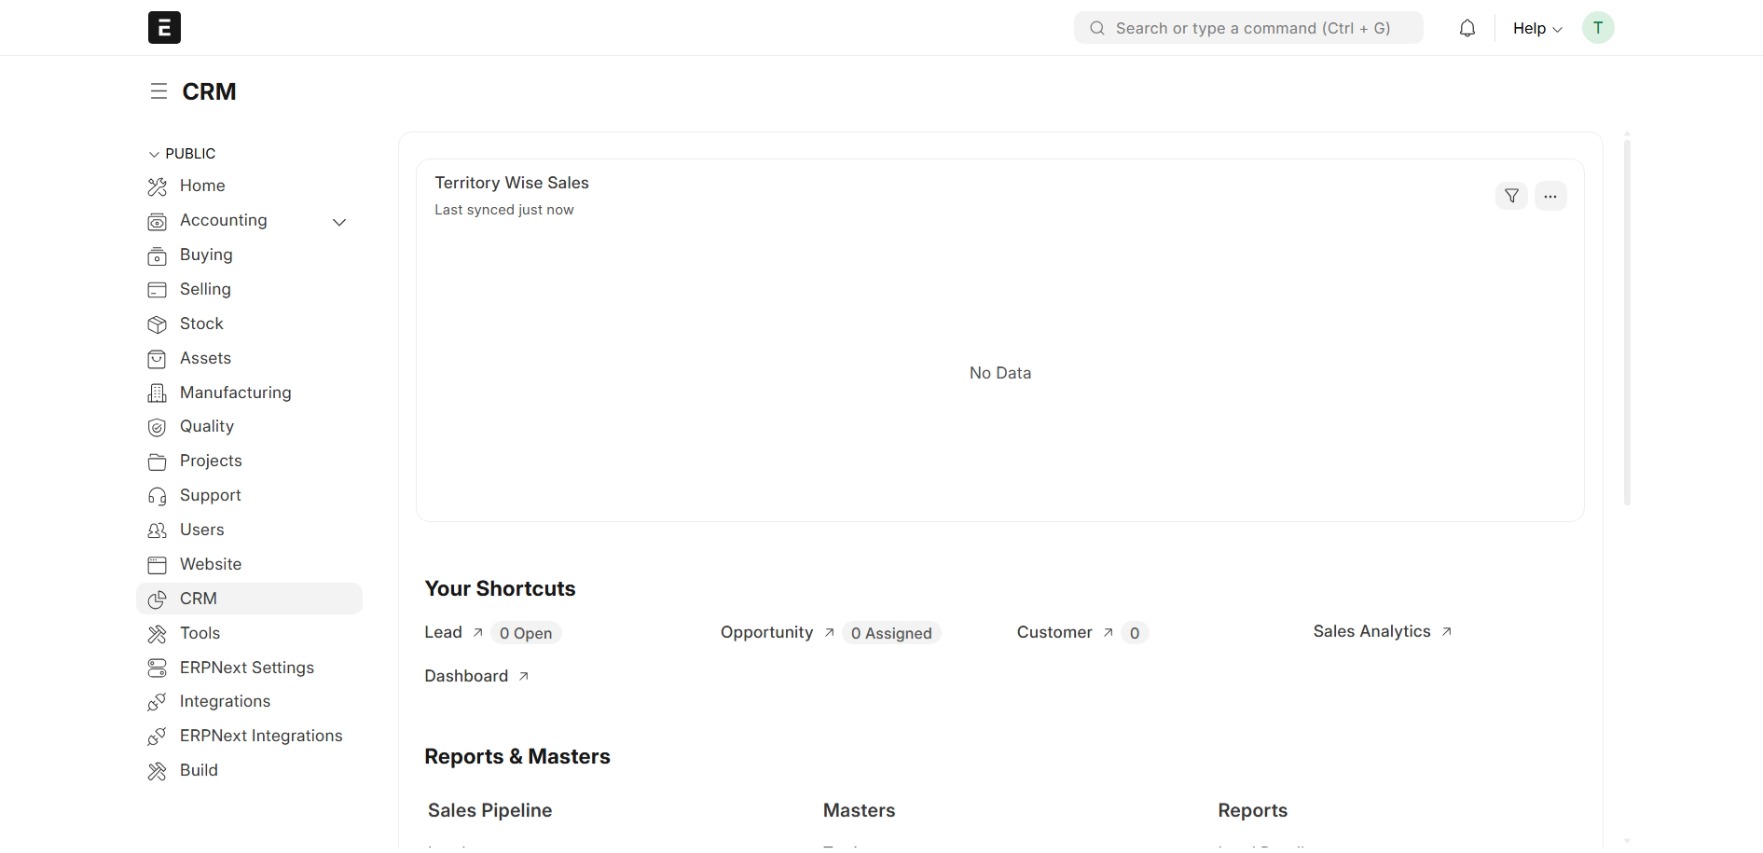Click the Selling sidebar icon
The image size is (1763, 853).
157,290
